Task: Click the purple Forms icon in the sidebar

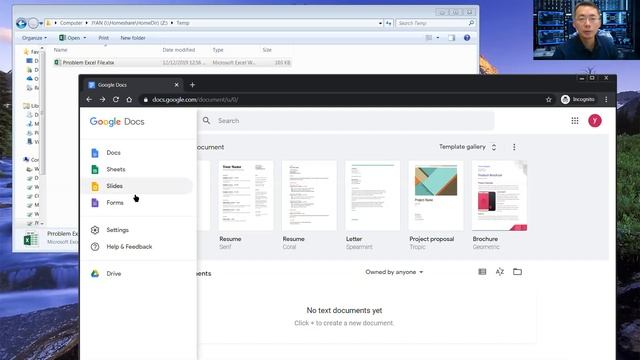Action: tap(95, 203)
